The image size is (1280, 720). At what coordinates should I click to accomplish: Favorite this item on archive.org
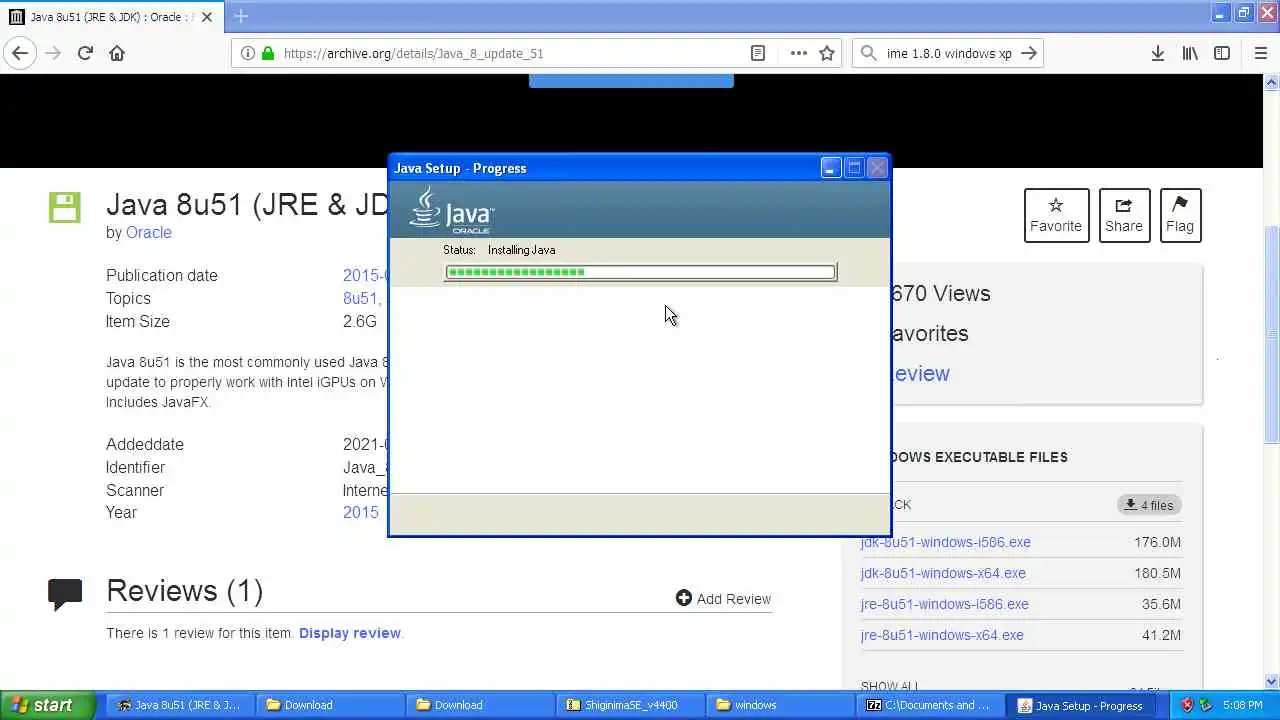1056,215
